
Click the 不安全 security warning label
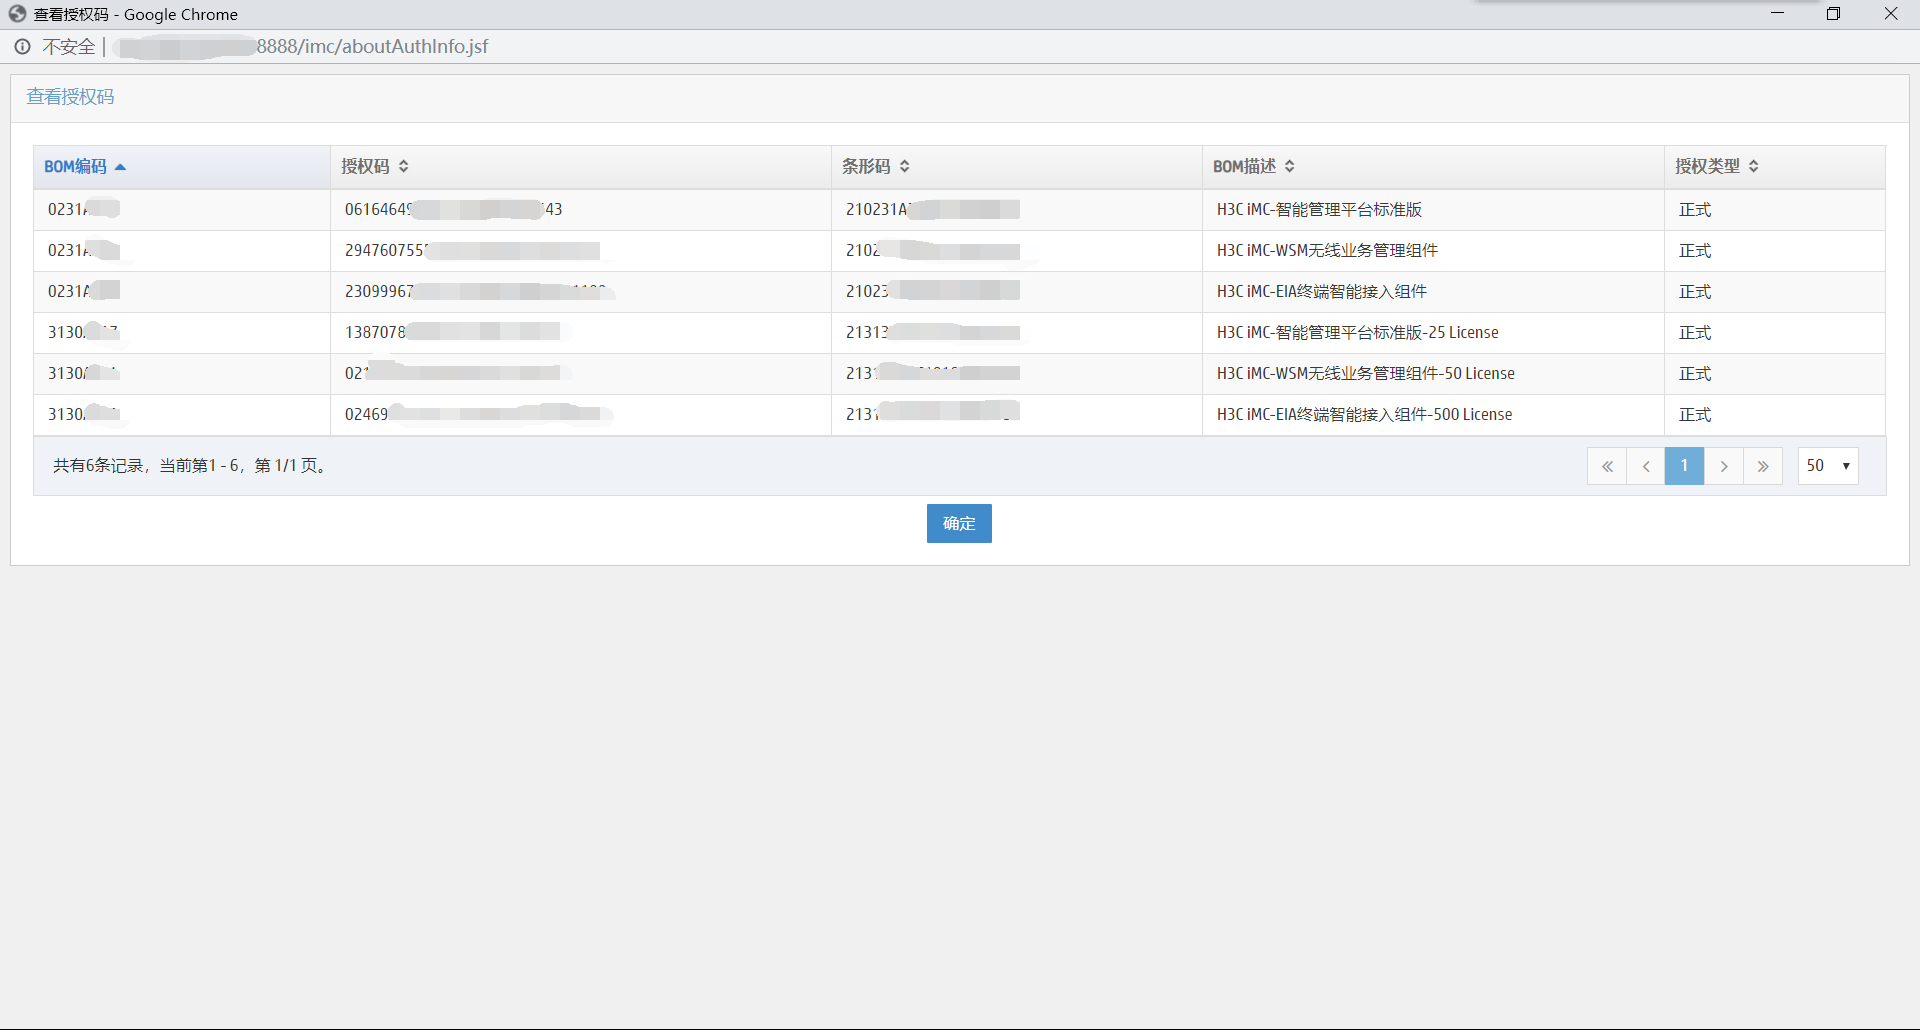[x=69, y=47]
